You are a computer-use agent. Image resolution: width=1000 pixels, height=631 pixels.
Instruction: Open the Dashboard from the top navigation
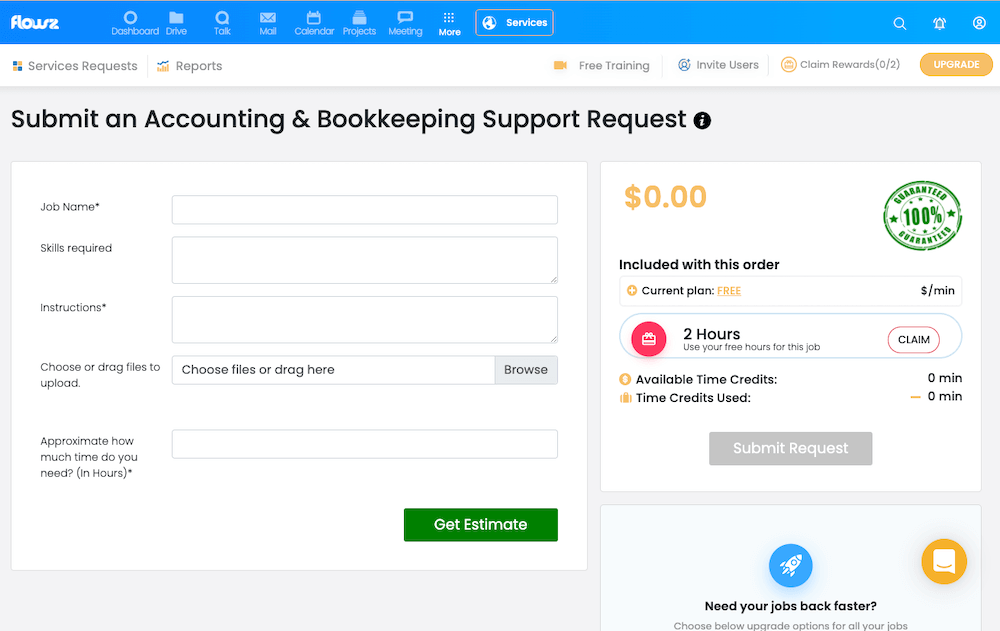point(135,24)
